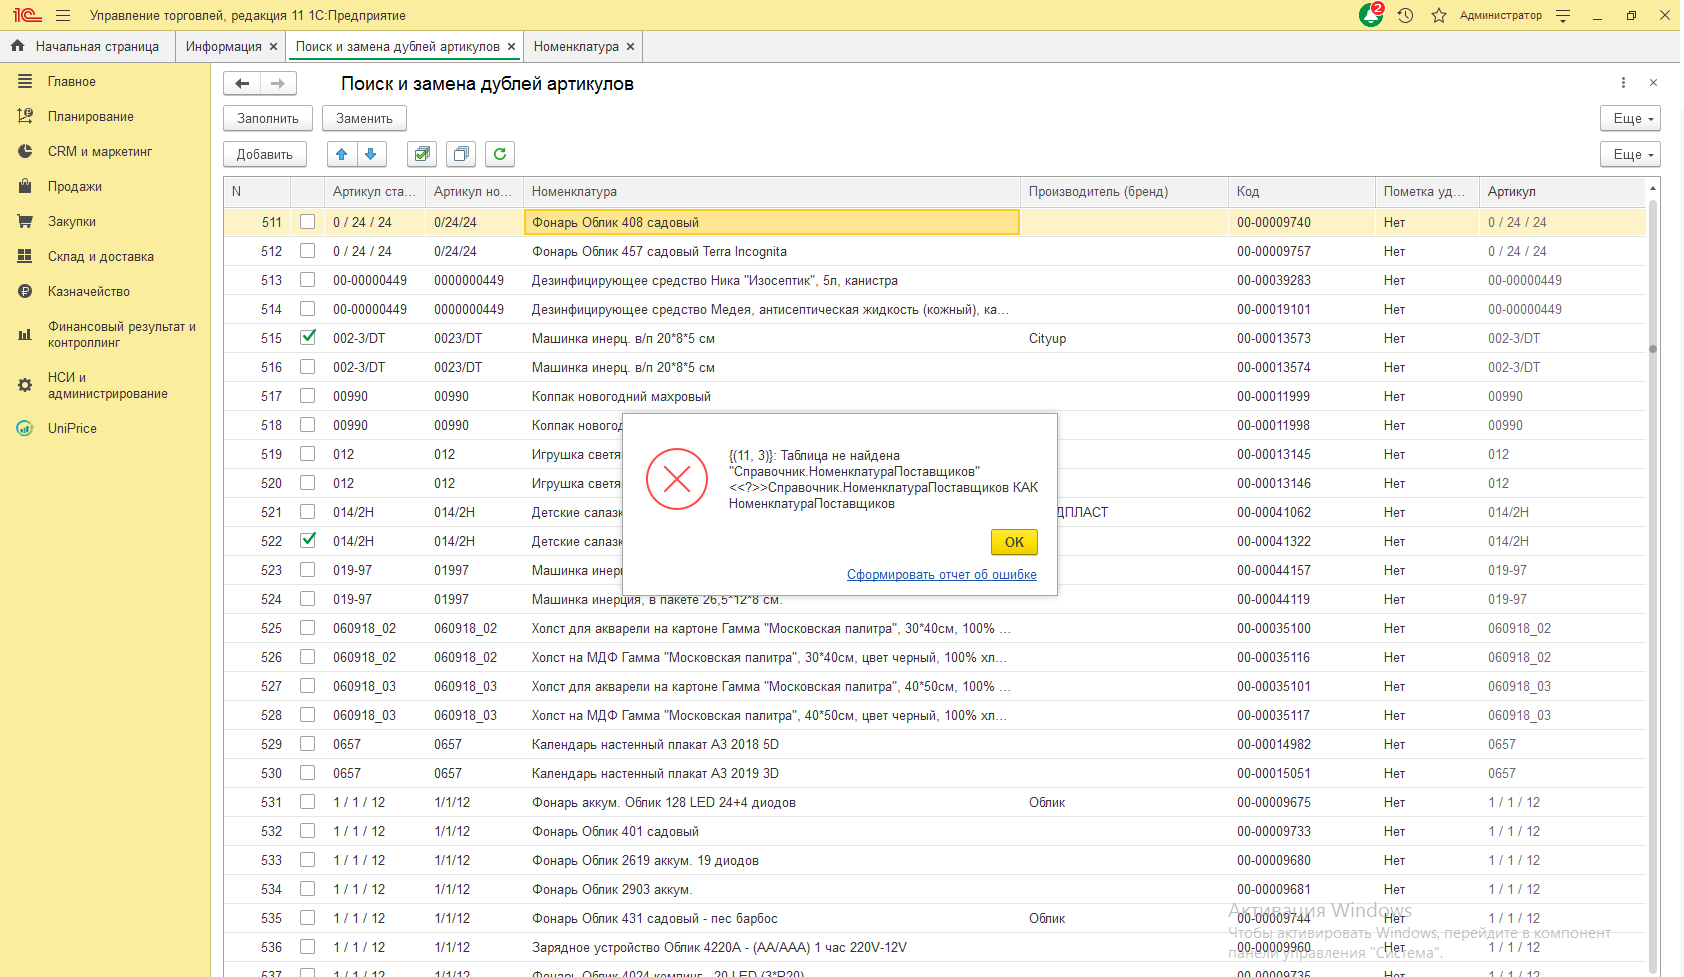Click the move row up arrow icon
Screen dimensions: 1684x977
pos(342,154)
